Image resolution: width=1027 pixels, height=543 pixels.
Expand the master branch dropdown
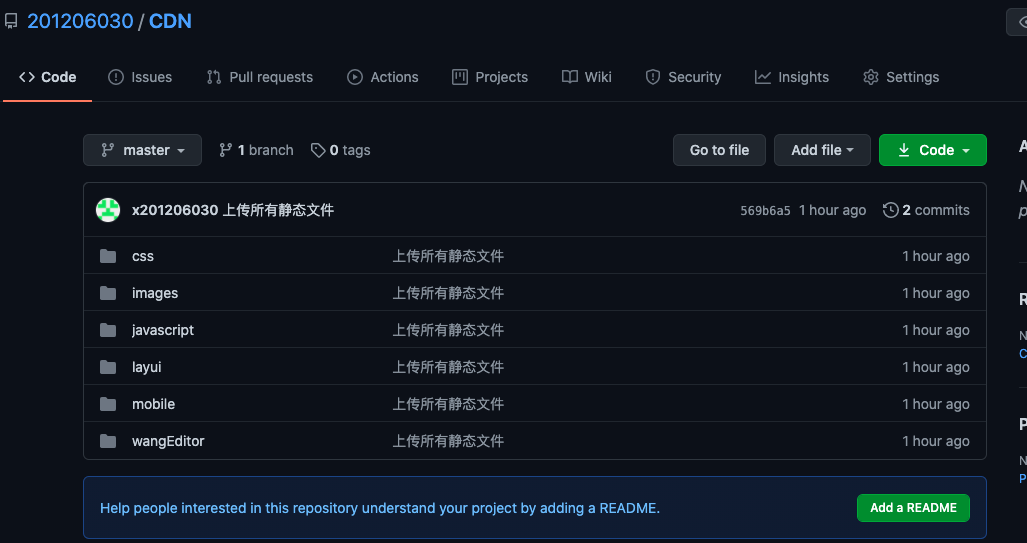142,150
